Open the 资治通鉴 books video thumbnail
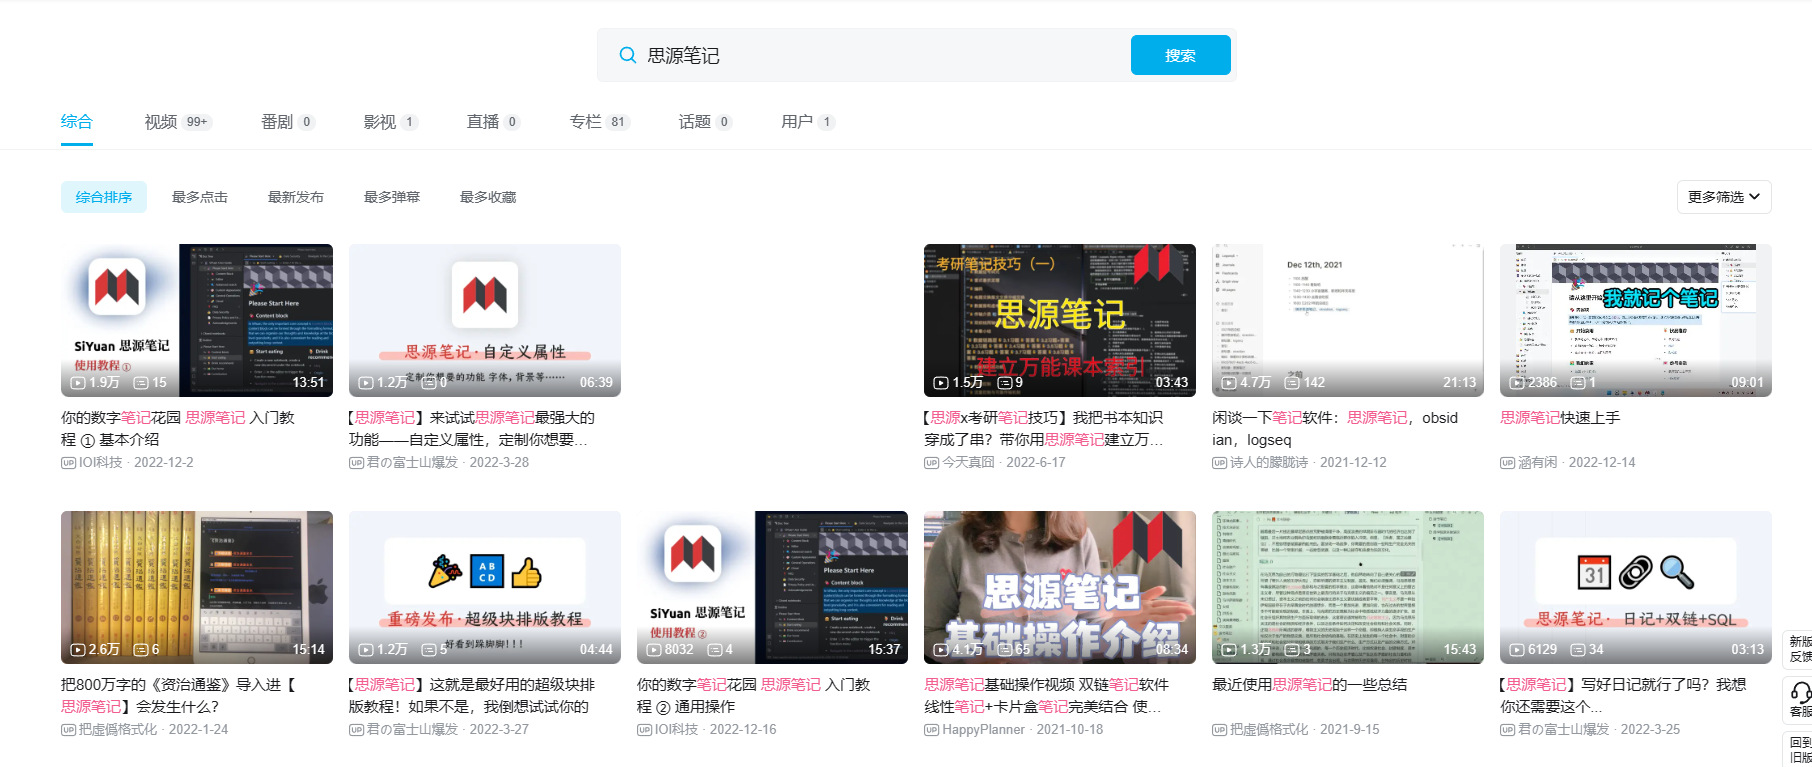The height and width of the screenshot is (767, 1812). [x=196, y=586]
